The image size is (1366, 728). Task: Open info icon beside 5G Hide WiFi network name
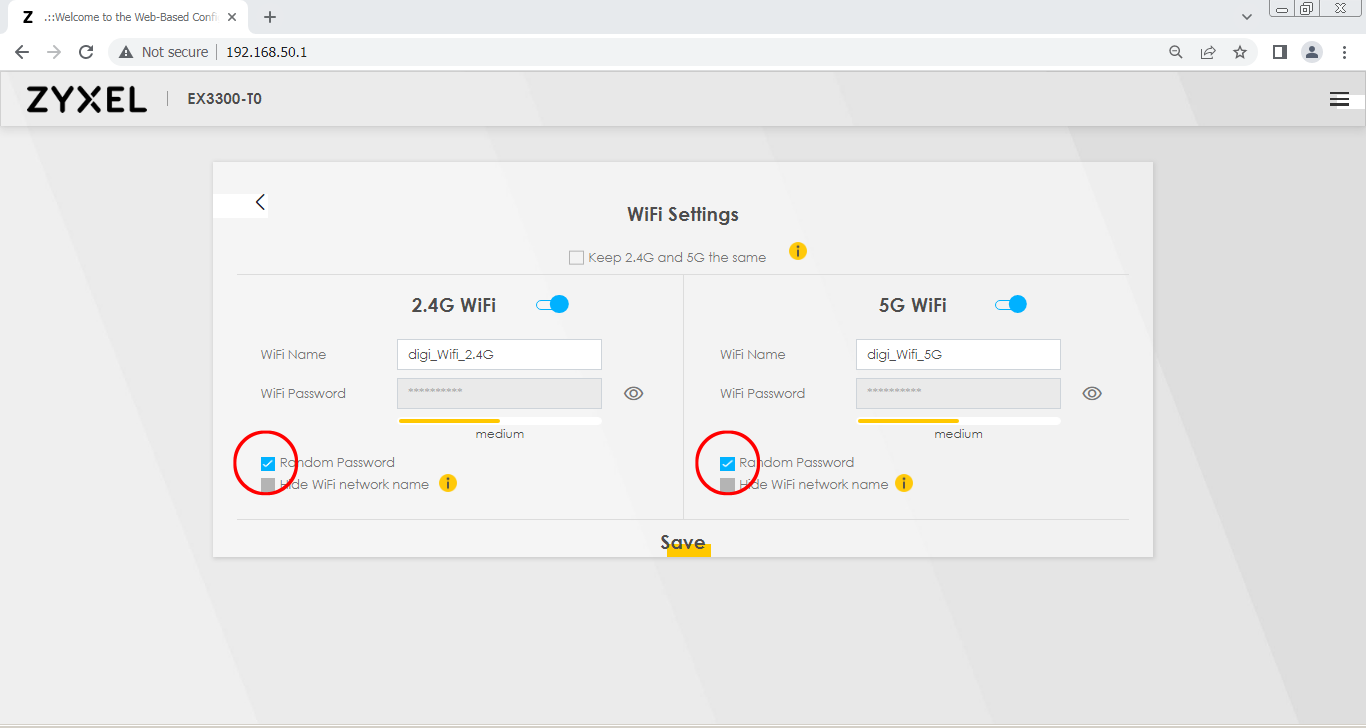click(904, 484)
